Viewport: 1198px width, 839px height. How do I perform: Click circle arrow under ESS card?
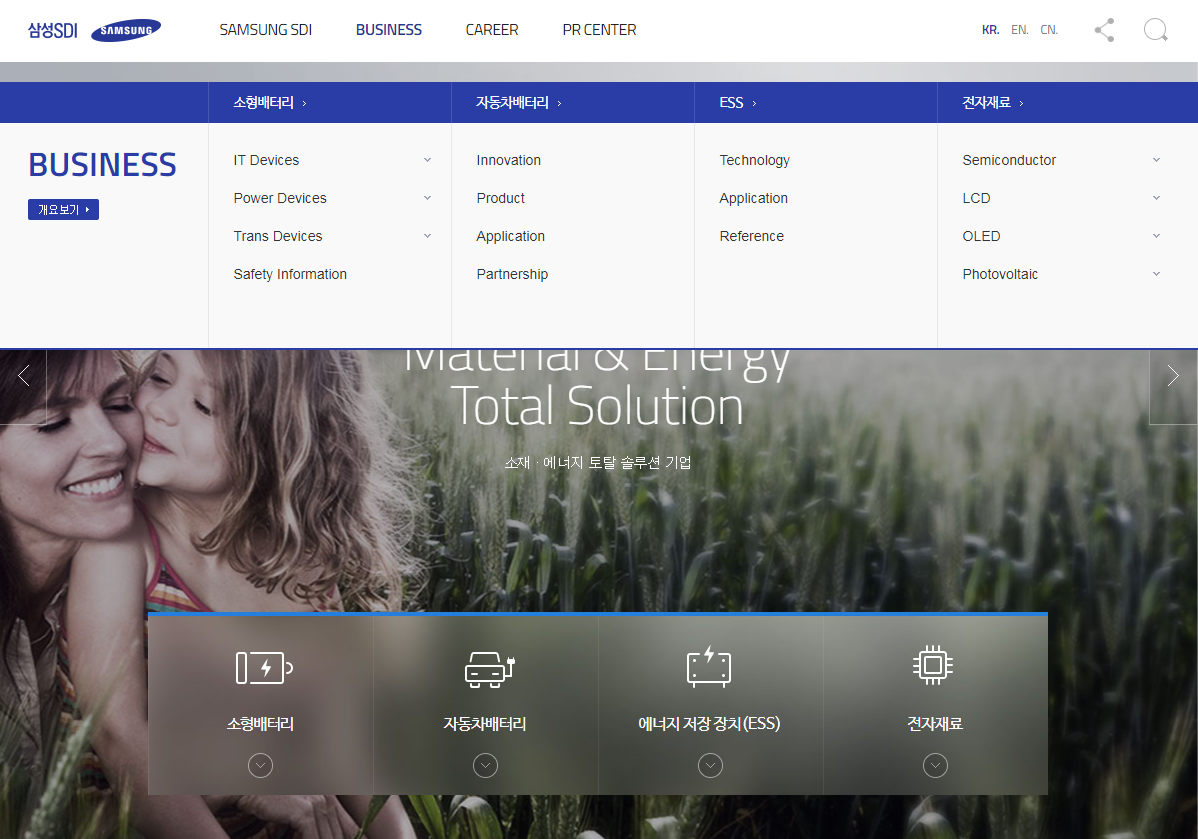pyautogui.click(x=711, y=765)
